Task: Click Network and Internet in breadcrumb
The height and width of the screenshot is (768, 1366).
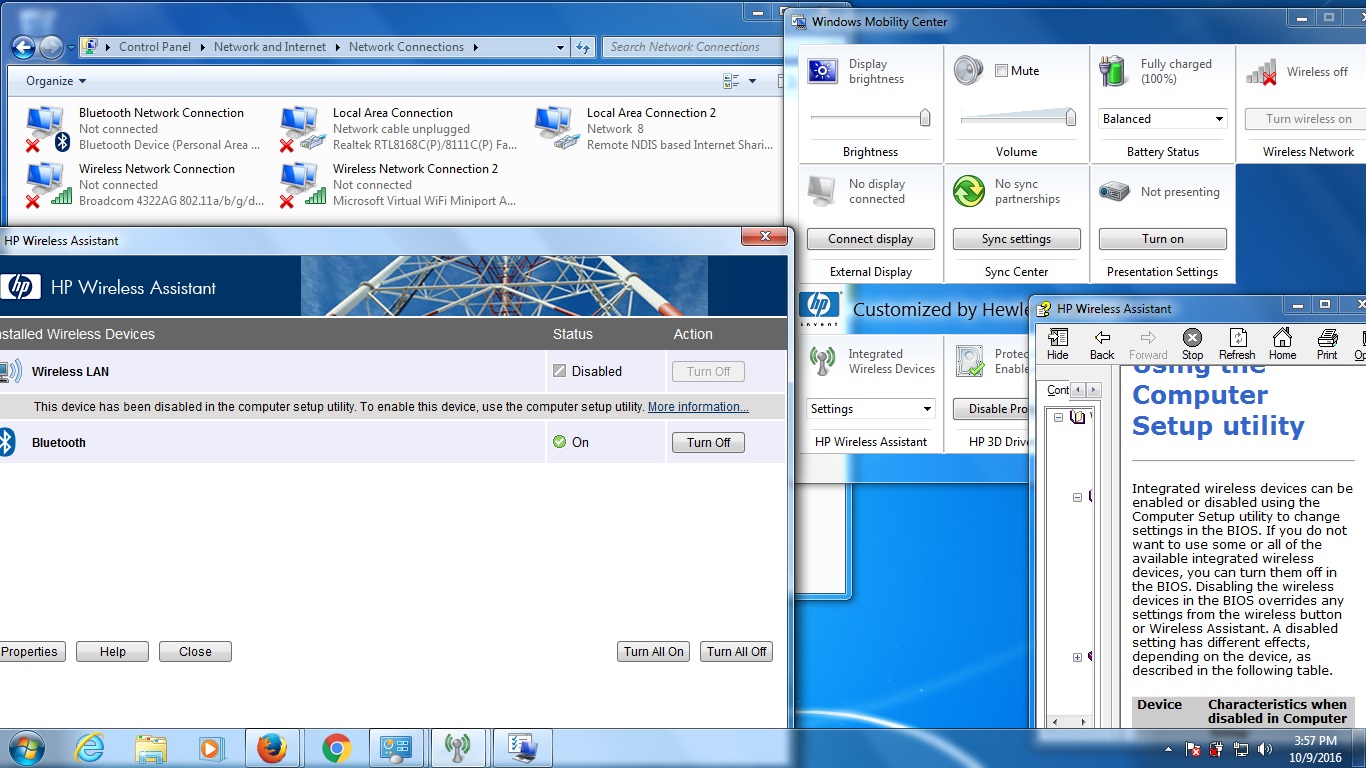Action: (x=270, y=47)
